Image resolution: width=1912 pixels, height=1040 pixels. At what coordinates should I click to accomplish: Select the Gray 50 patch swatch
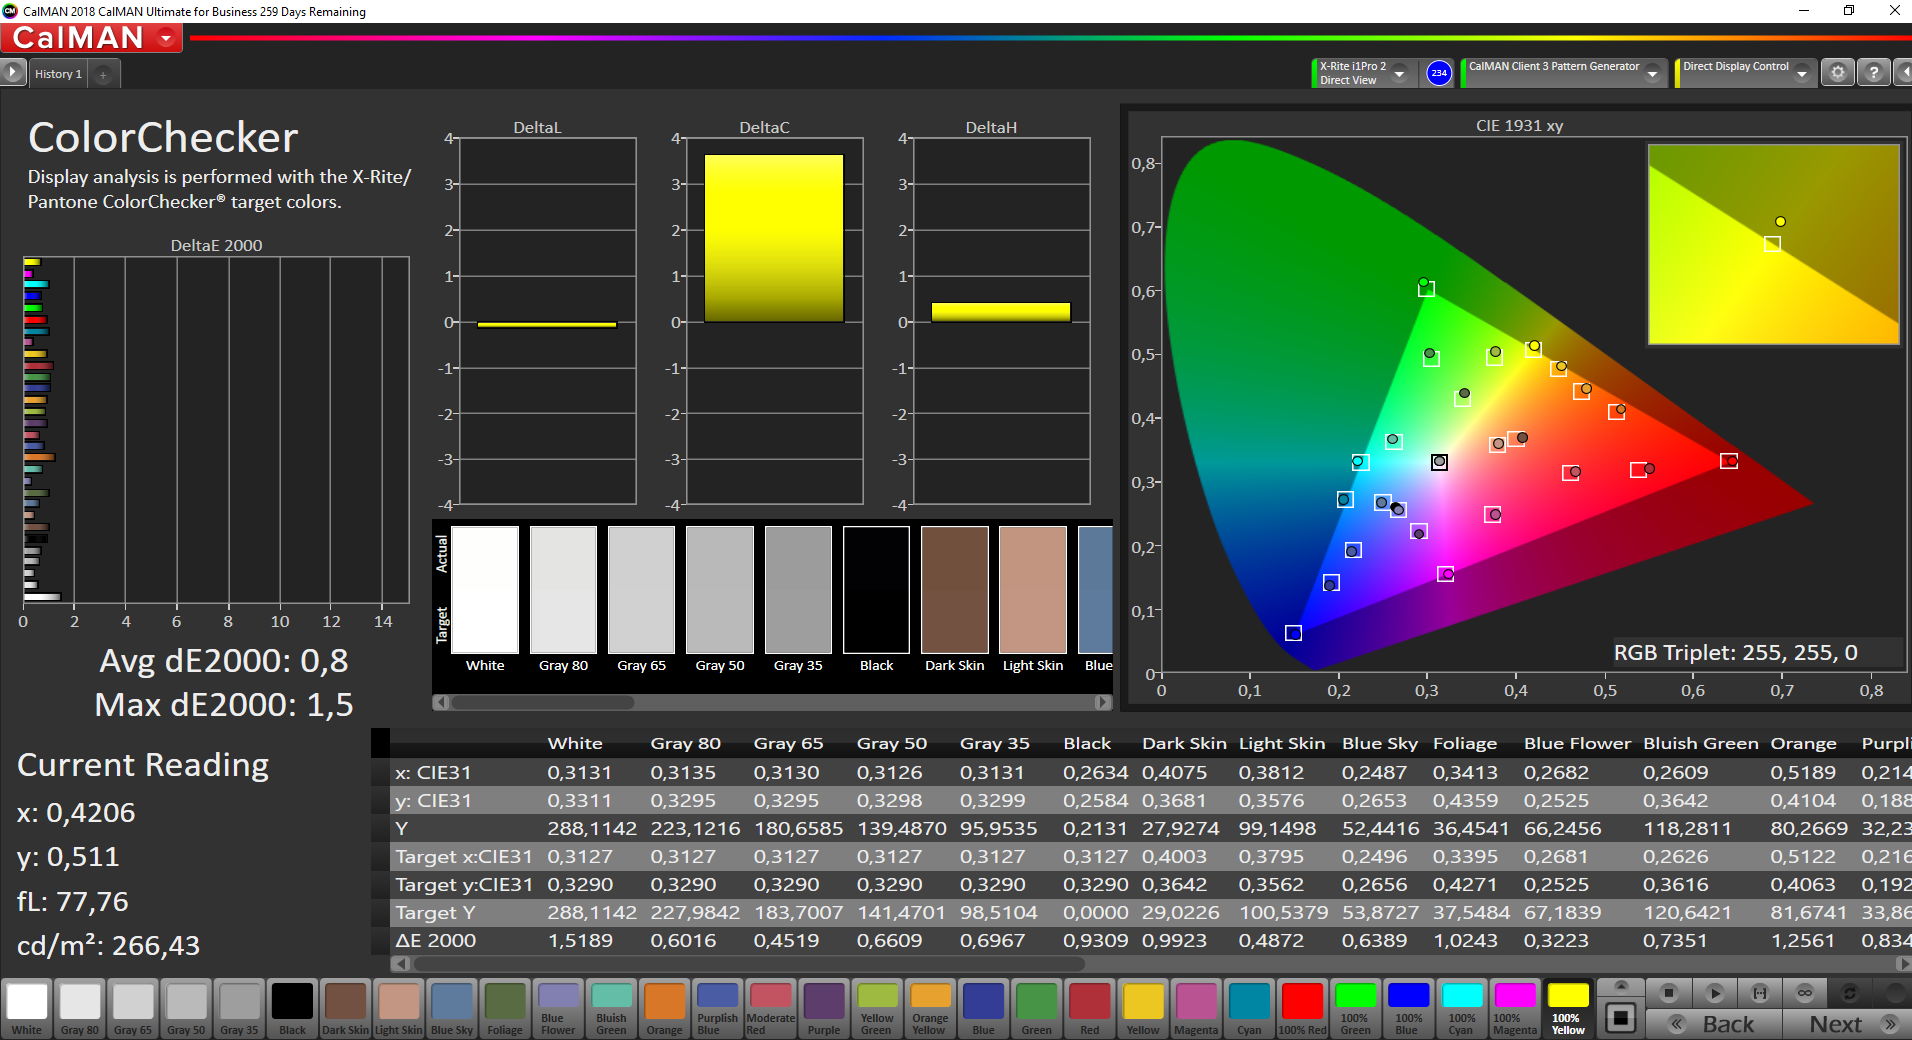[186, 1008]
